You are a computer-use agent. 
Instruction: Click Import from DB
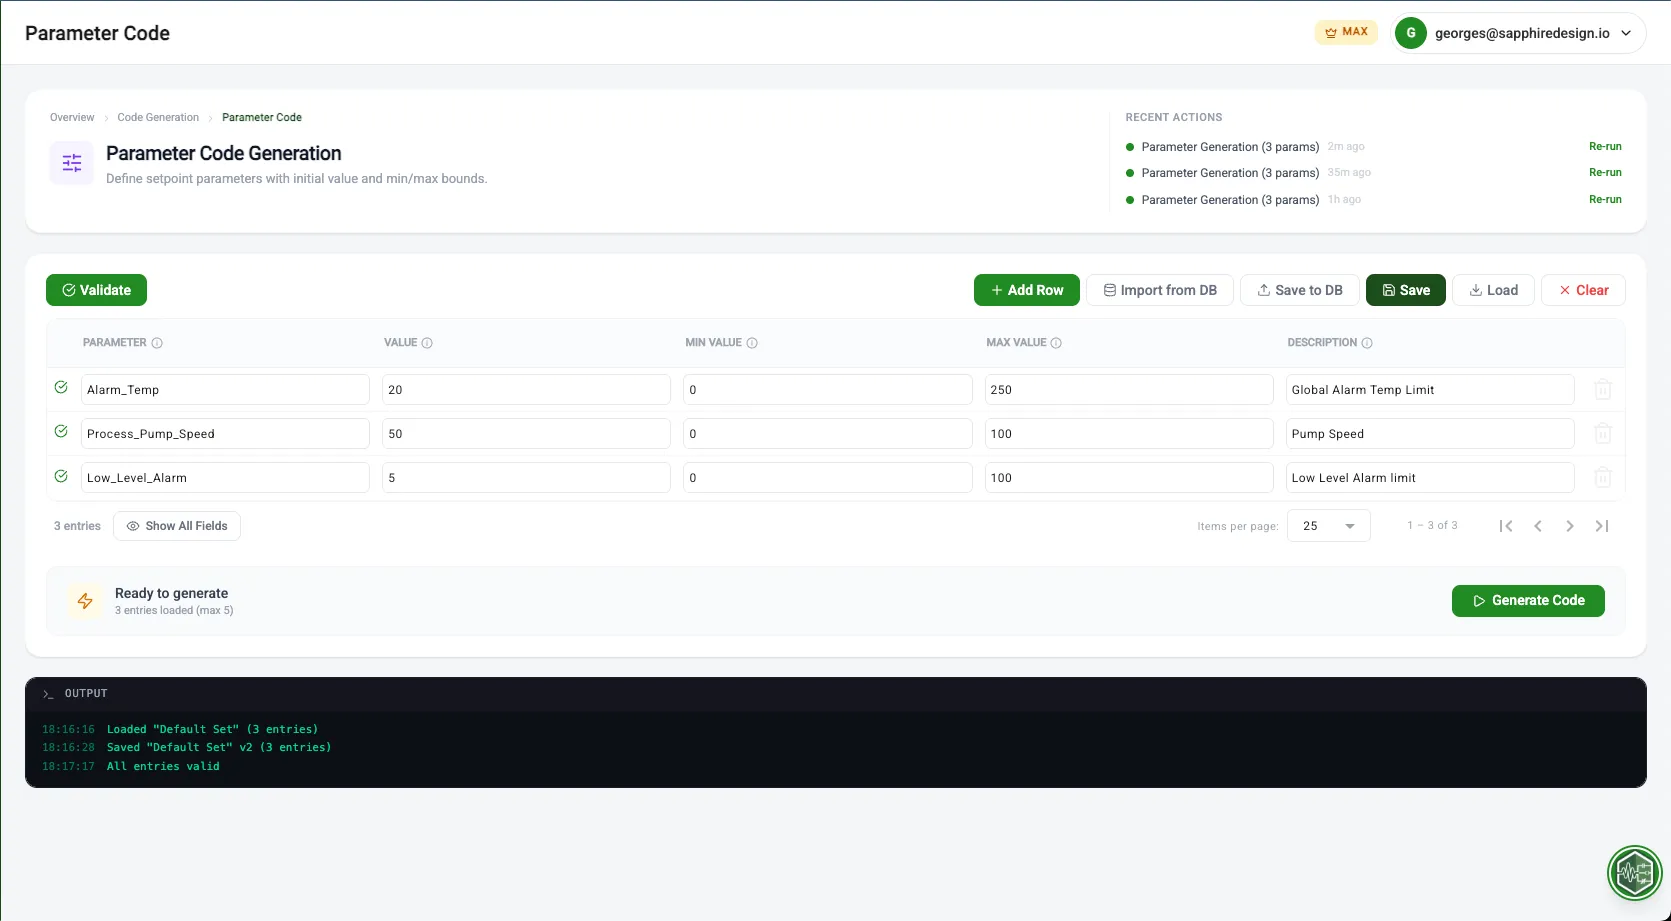coord(1160,290)
